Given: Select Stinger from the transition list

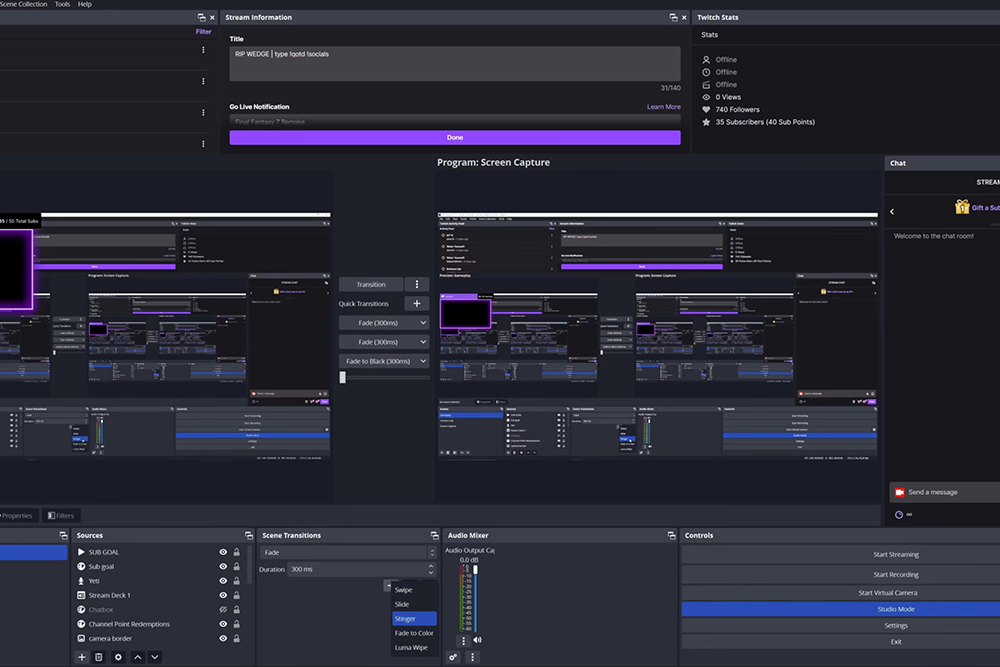Looking at the screenshot, I should (413, 619).
